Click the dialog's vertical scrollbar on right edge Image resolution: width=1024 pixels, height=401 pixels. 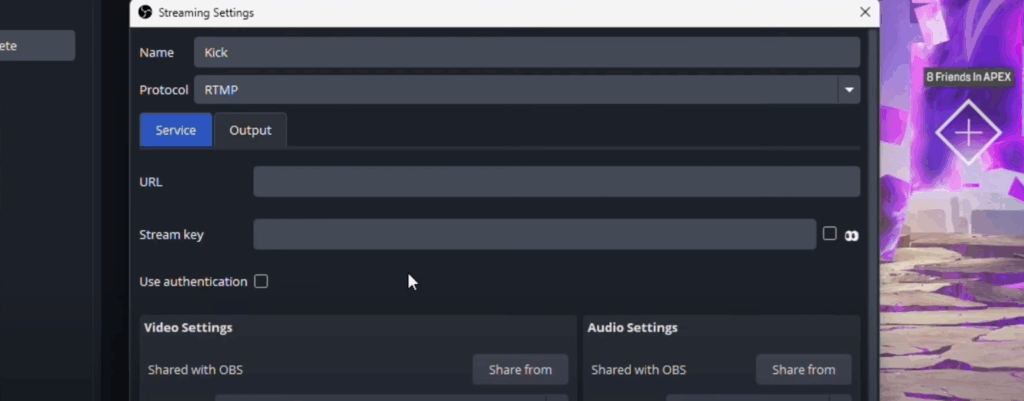pos(875,200)
